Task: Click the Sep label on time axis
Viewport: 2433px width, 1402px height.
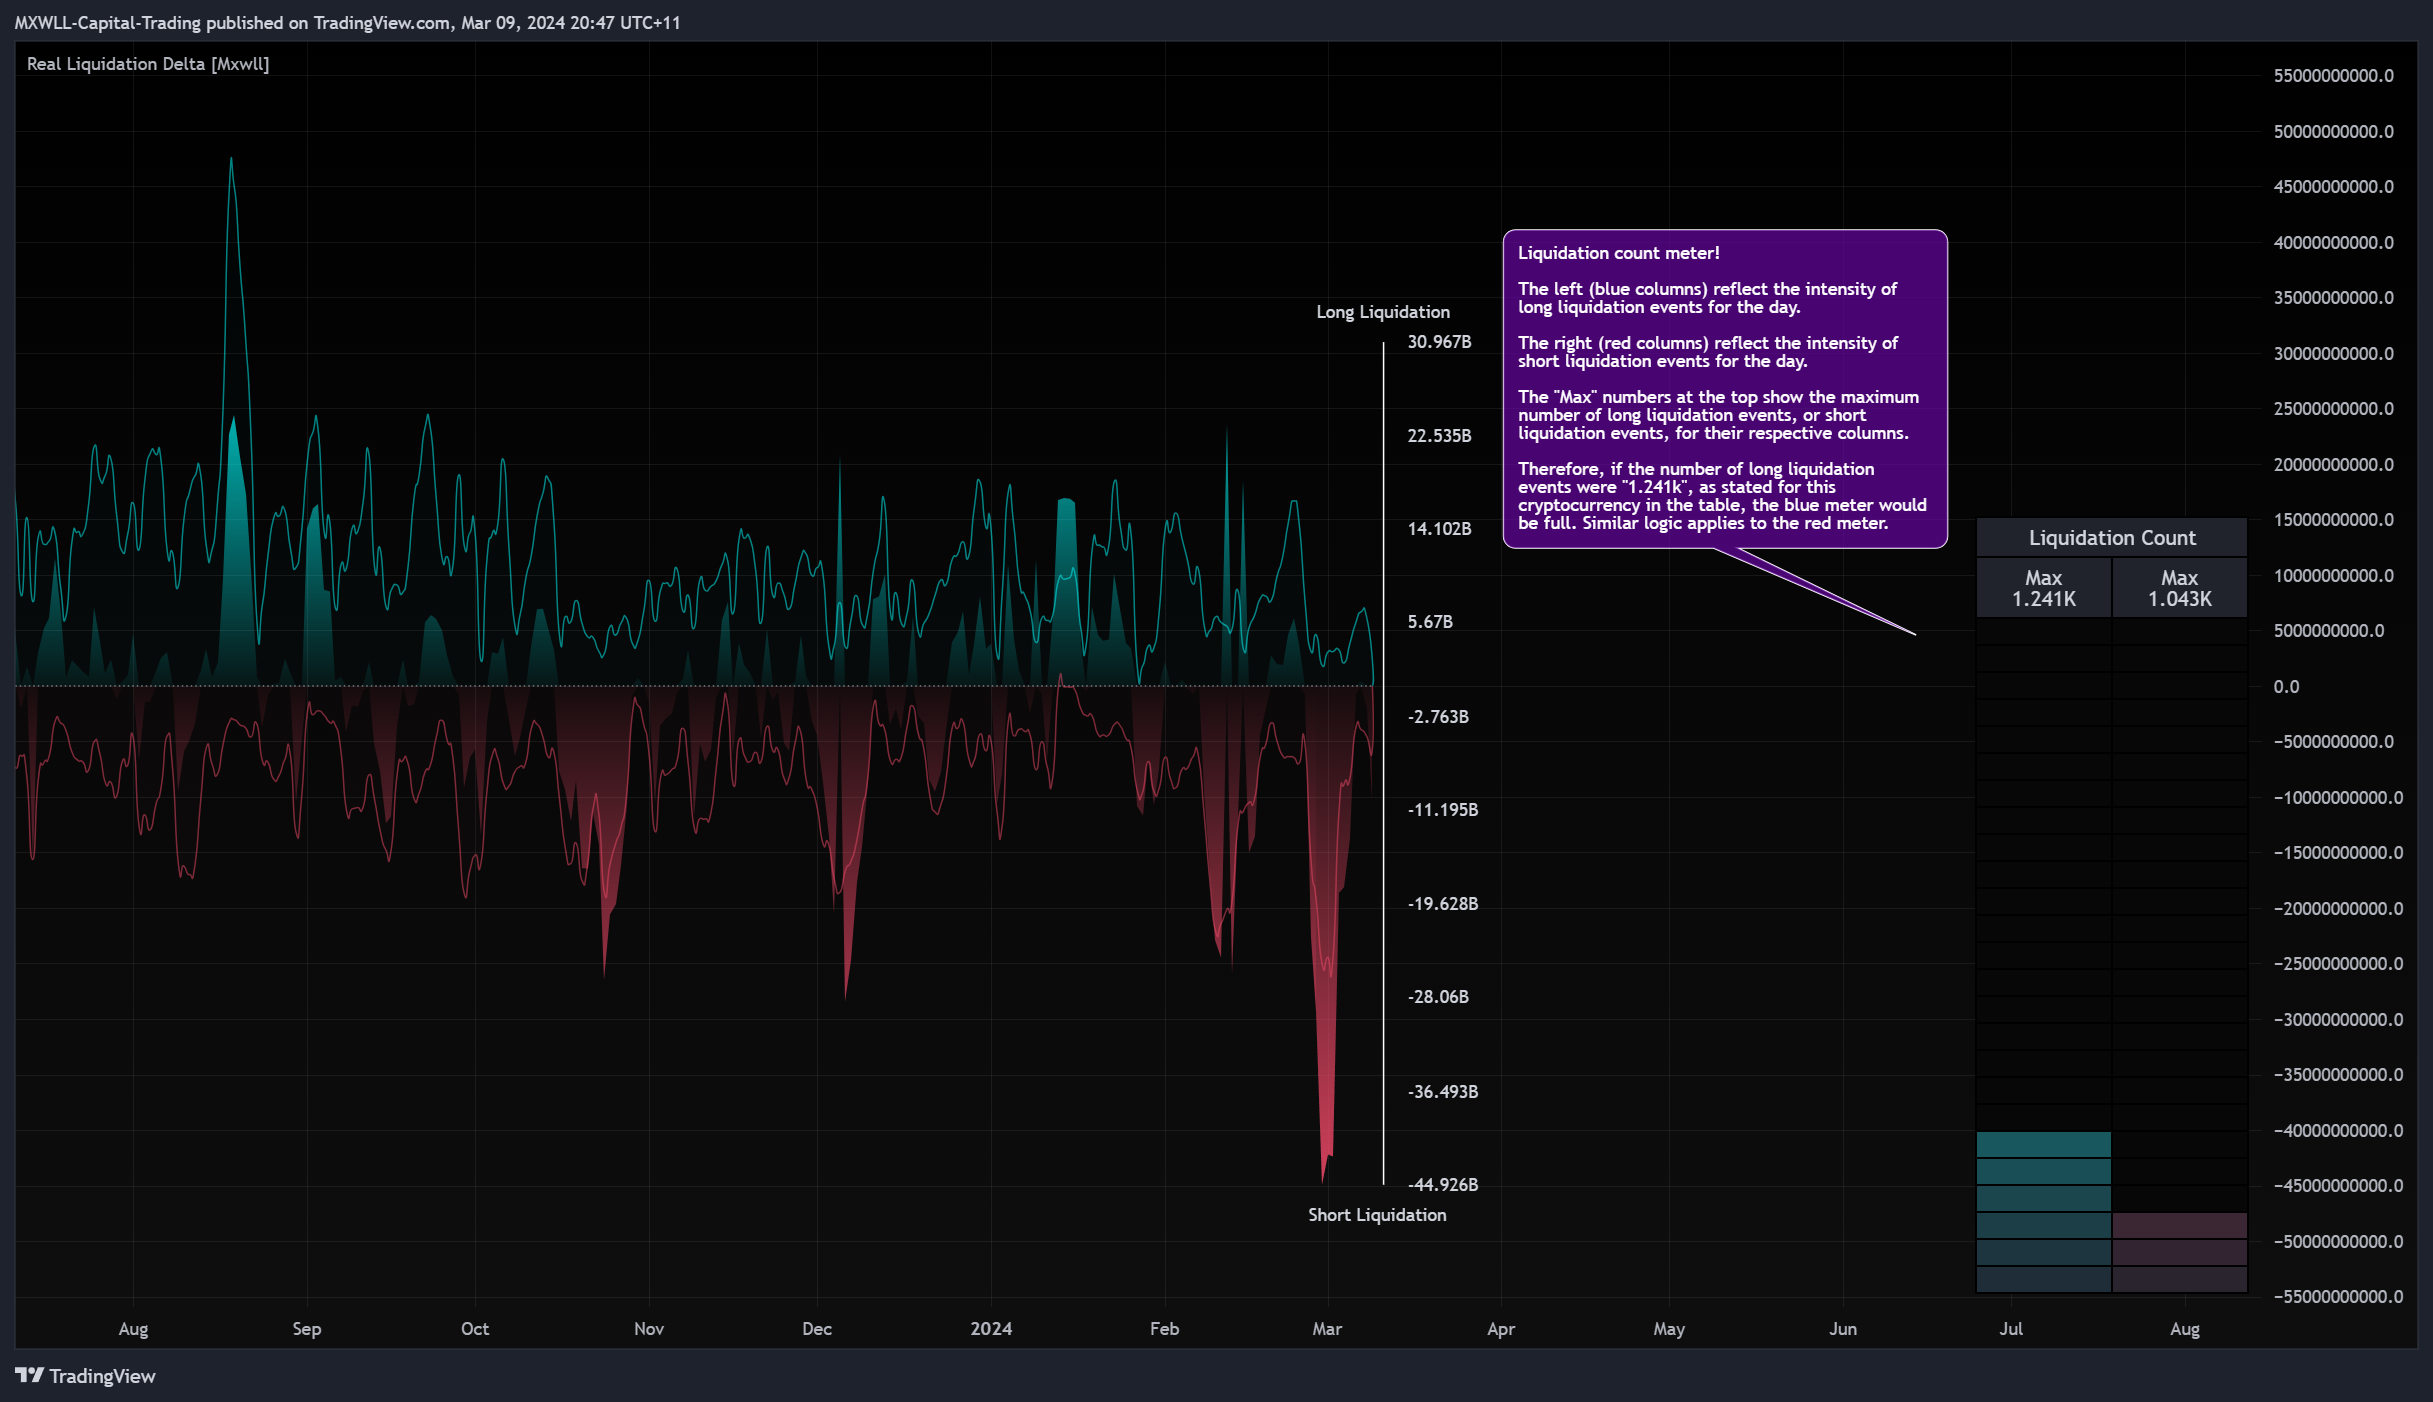Action: (x=307, y=1329)
